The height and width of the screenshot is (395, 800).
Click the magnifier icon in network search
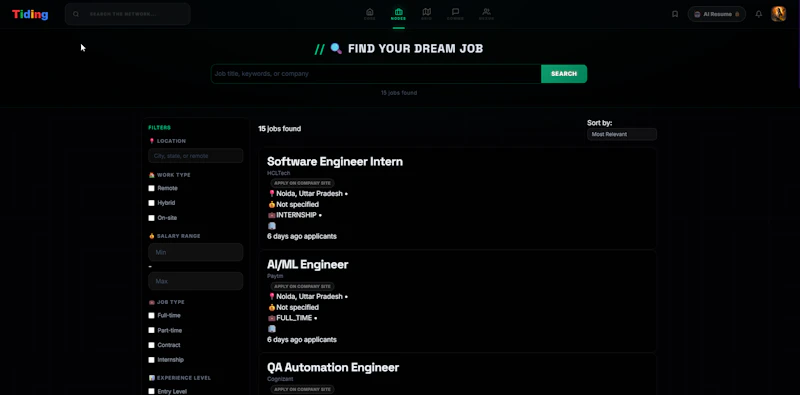point(76,14)
